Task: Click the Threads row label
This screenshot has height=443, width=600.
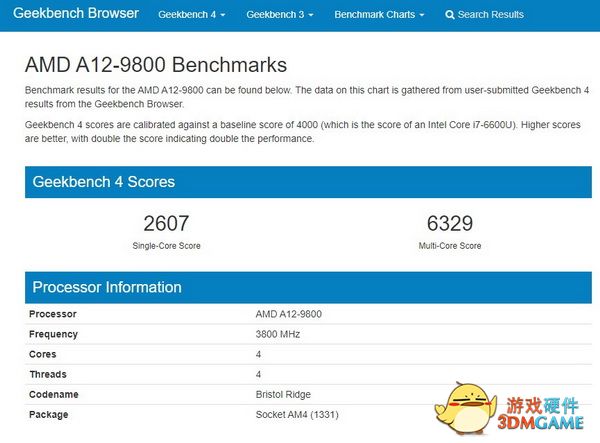Action: point(48,375)
